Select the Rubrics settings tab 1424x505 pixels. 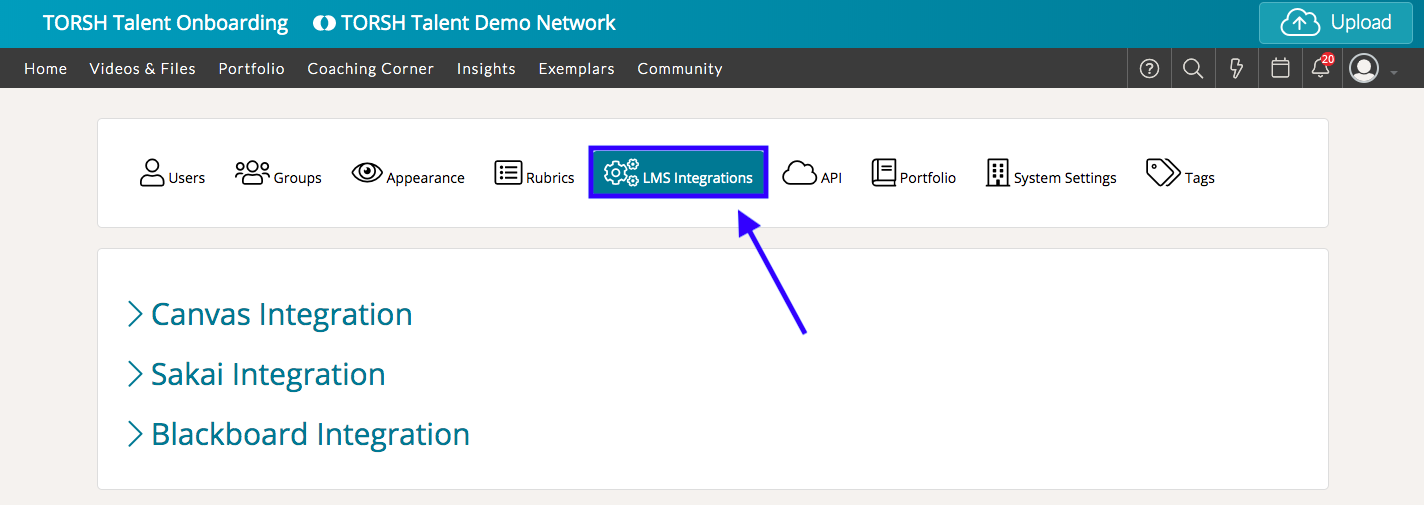pos(535,174)
